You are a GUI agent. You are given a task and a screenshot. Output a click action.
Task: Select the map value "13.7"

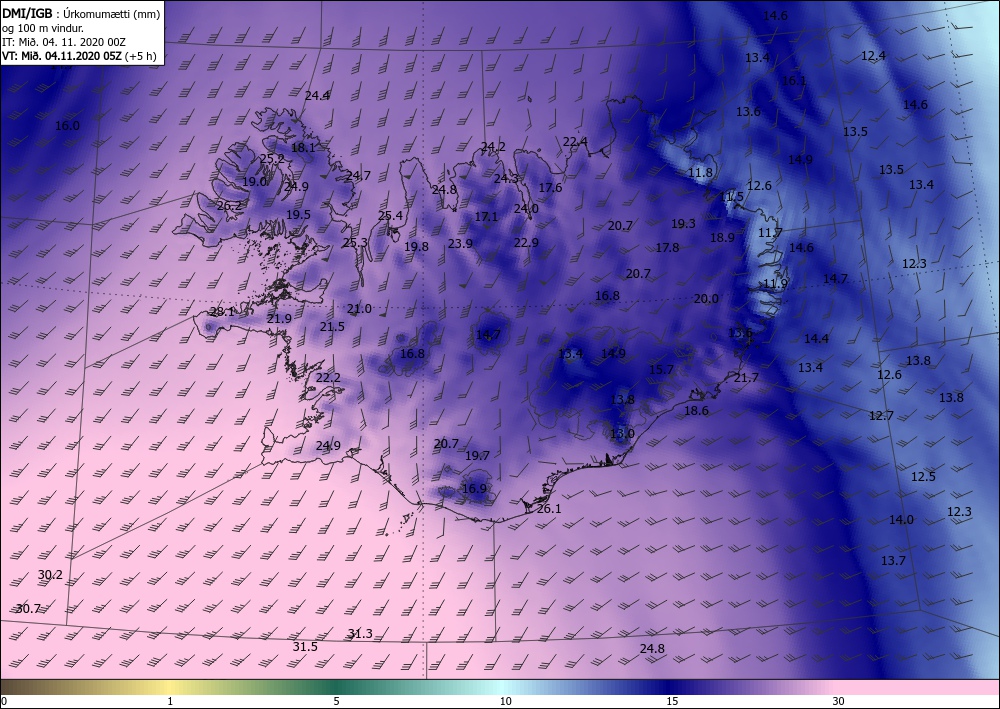pos(893,560)
